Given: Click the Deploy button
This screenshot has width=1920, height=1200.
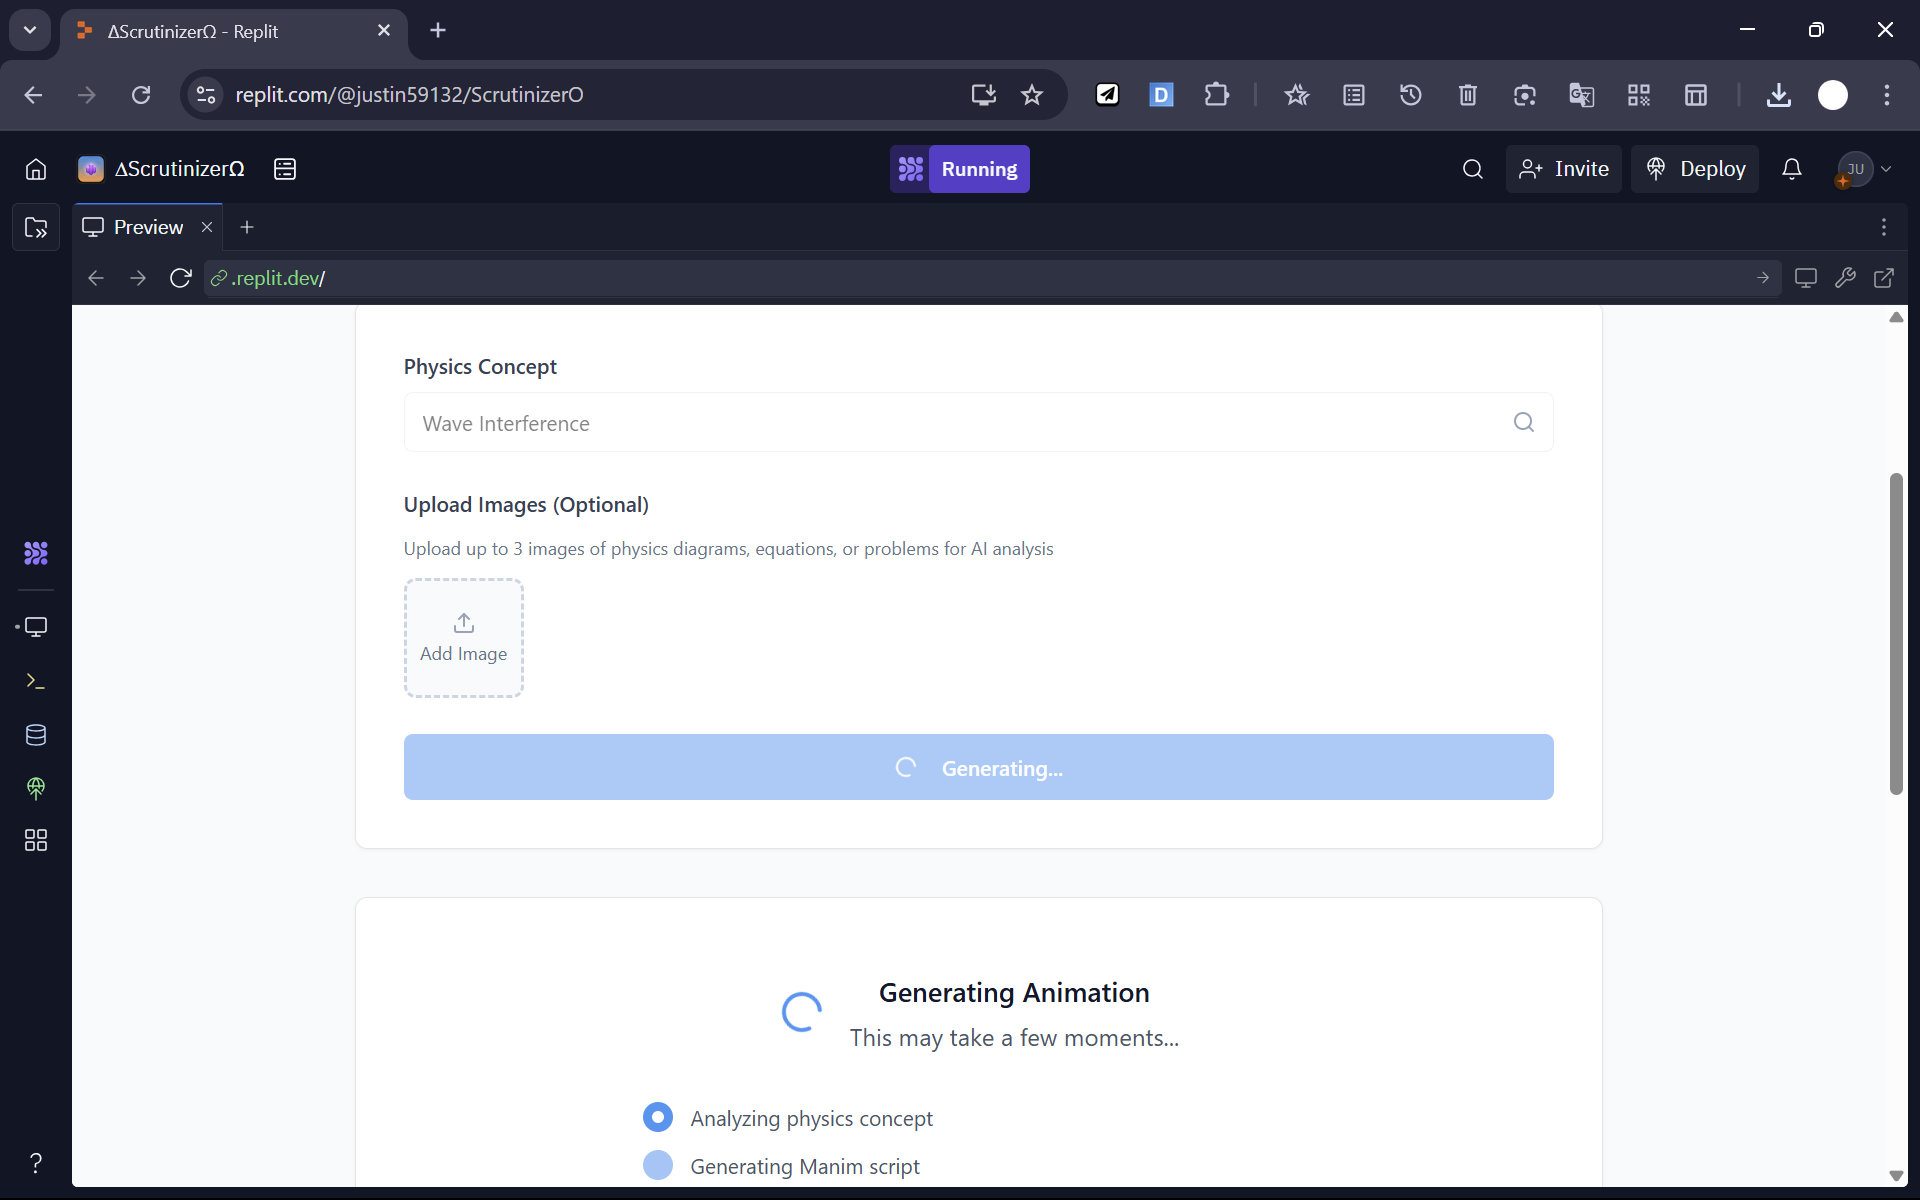Looking at the screenshot, I should [1695, 169].
